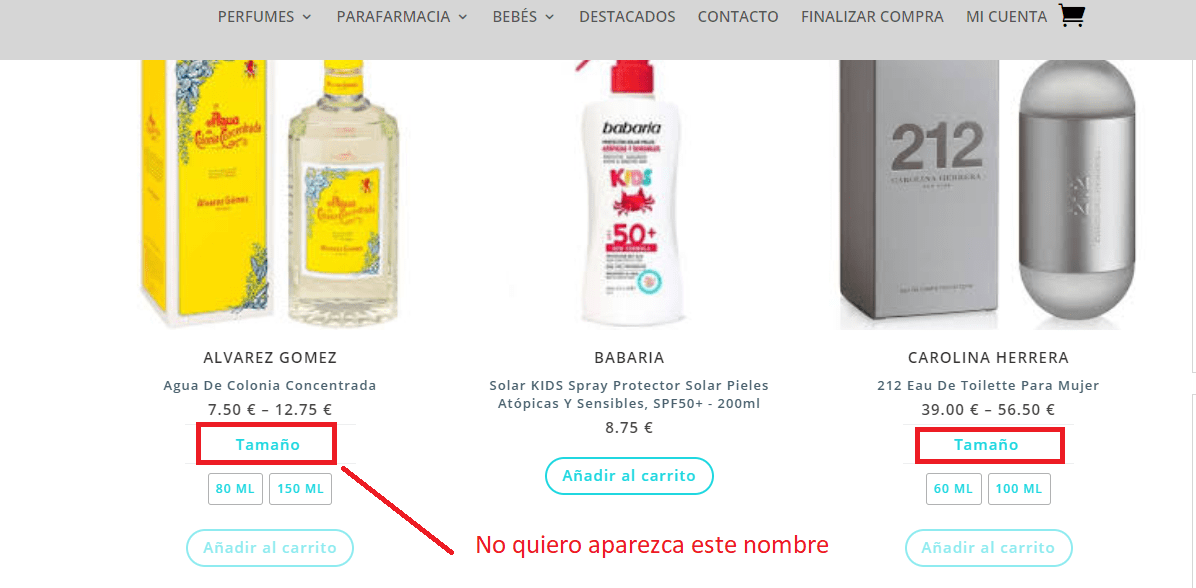Expand the PARAFARMACIA menu chevron
This screenshot has width=1196, height=588.
click(463, 17)
